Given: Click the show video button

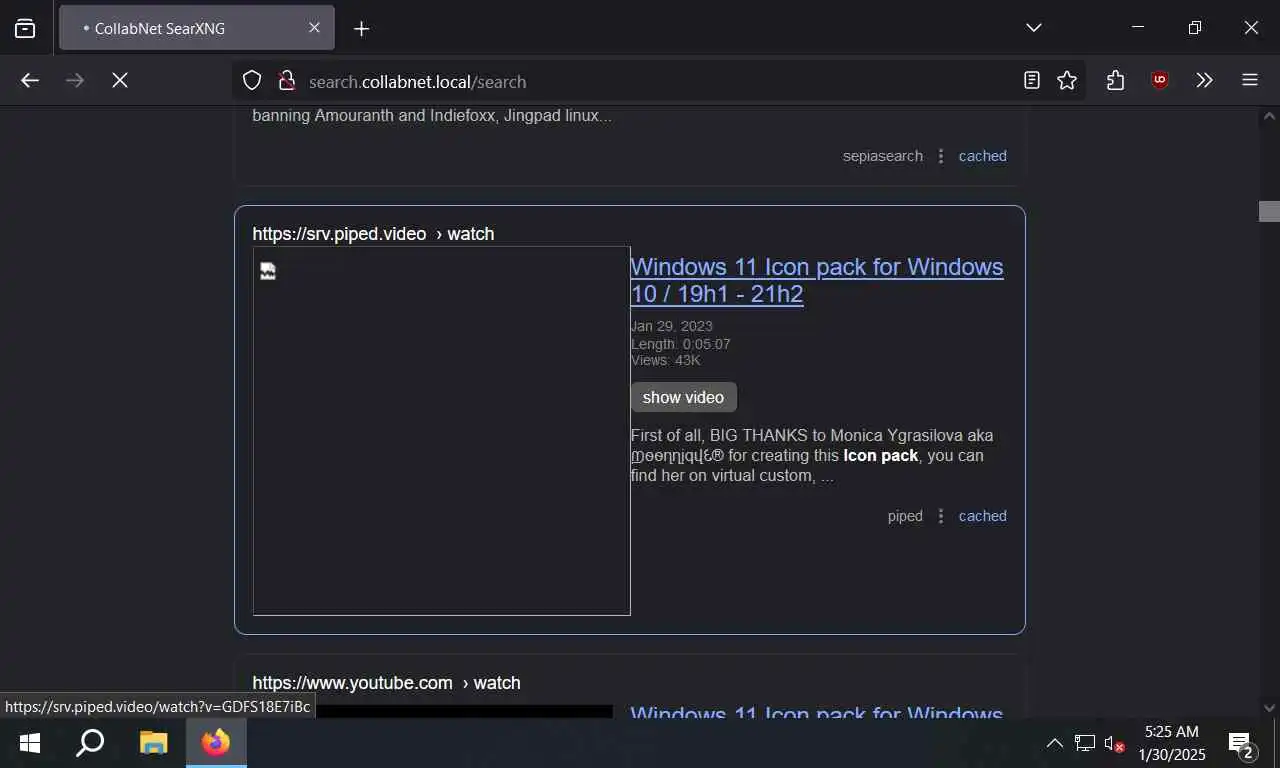Looking at the screenshot, I should (x=684, y=397).
